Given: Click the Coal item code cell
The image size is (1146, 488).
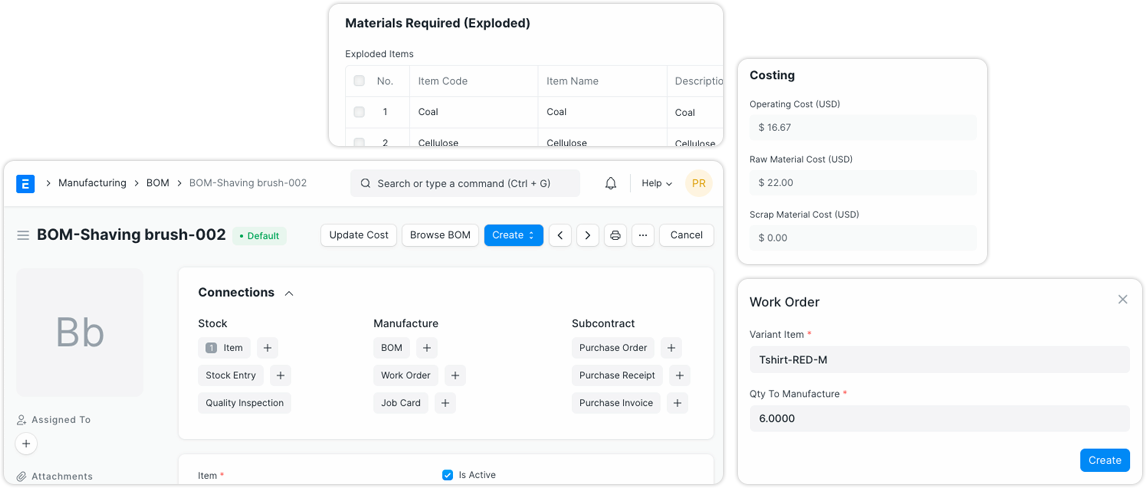Looking at the screenshot, I should (x=473, y=112).
